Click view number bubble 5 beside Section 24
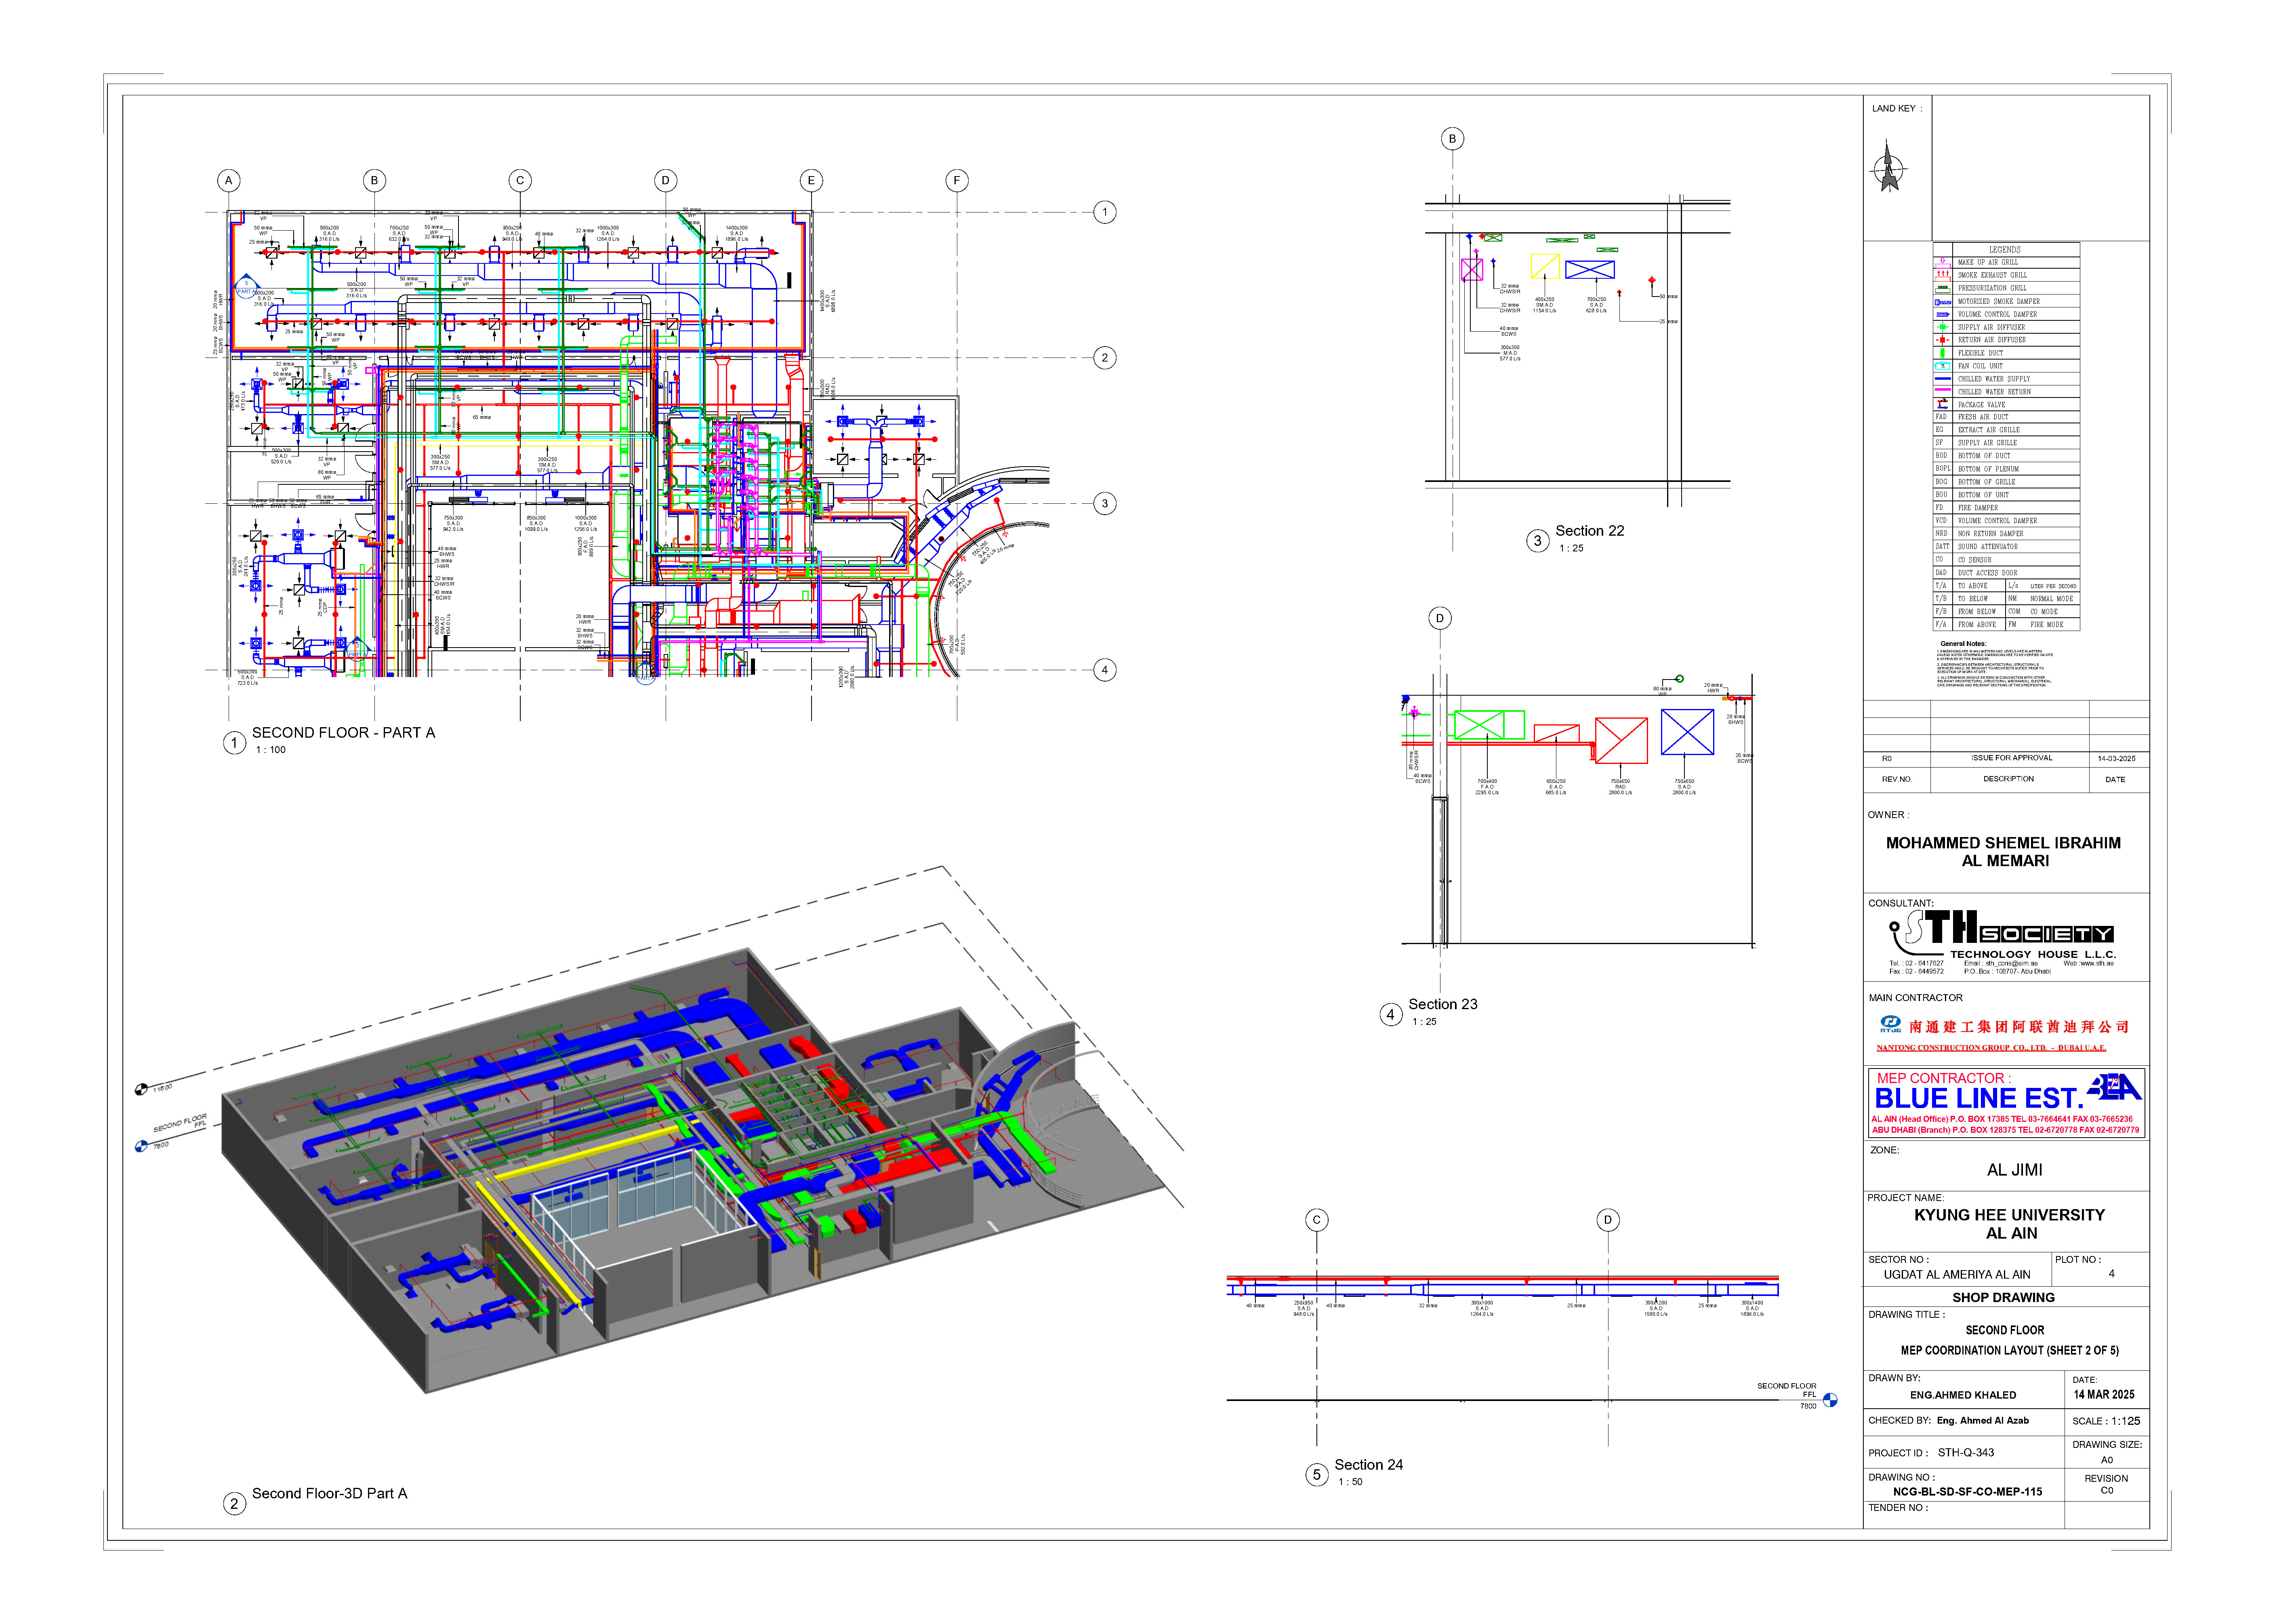This screenshot has height=1624, width=2275. [1317, 1475]
